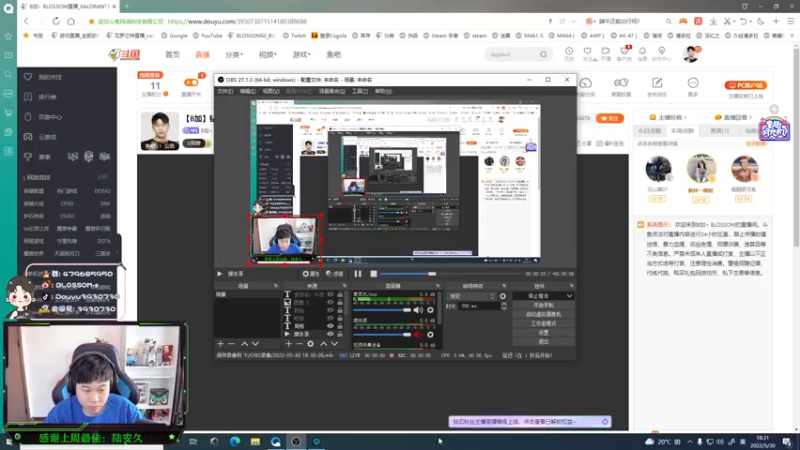This screenshot has width=800, height=450.
Task: Open Douyu history clock icon
Action: [x=569, y=51]
